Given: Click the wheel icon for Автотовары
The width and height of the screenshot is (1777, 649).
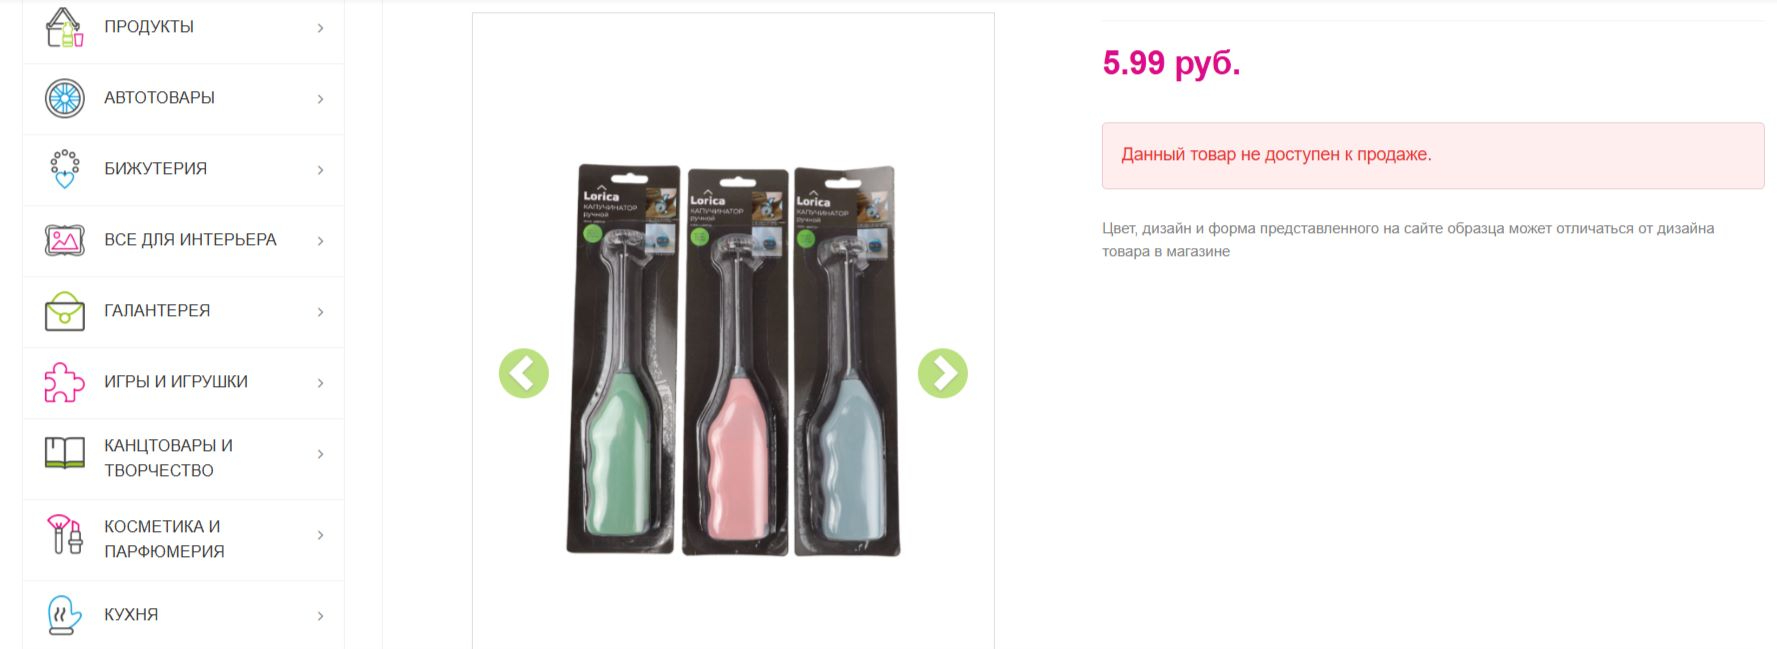Looking at the screenshot, I should click(x=64, y=98).
